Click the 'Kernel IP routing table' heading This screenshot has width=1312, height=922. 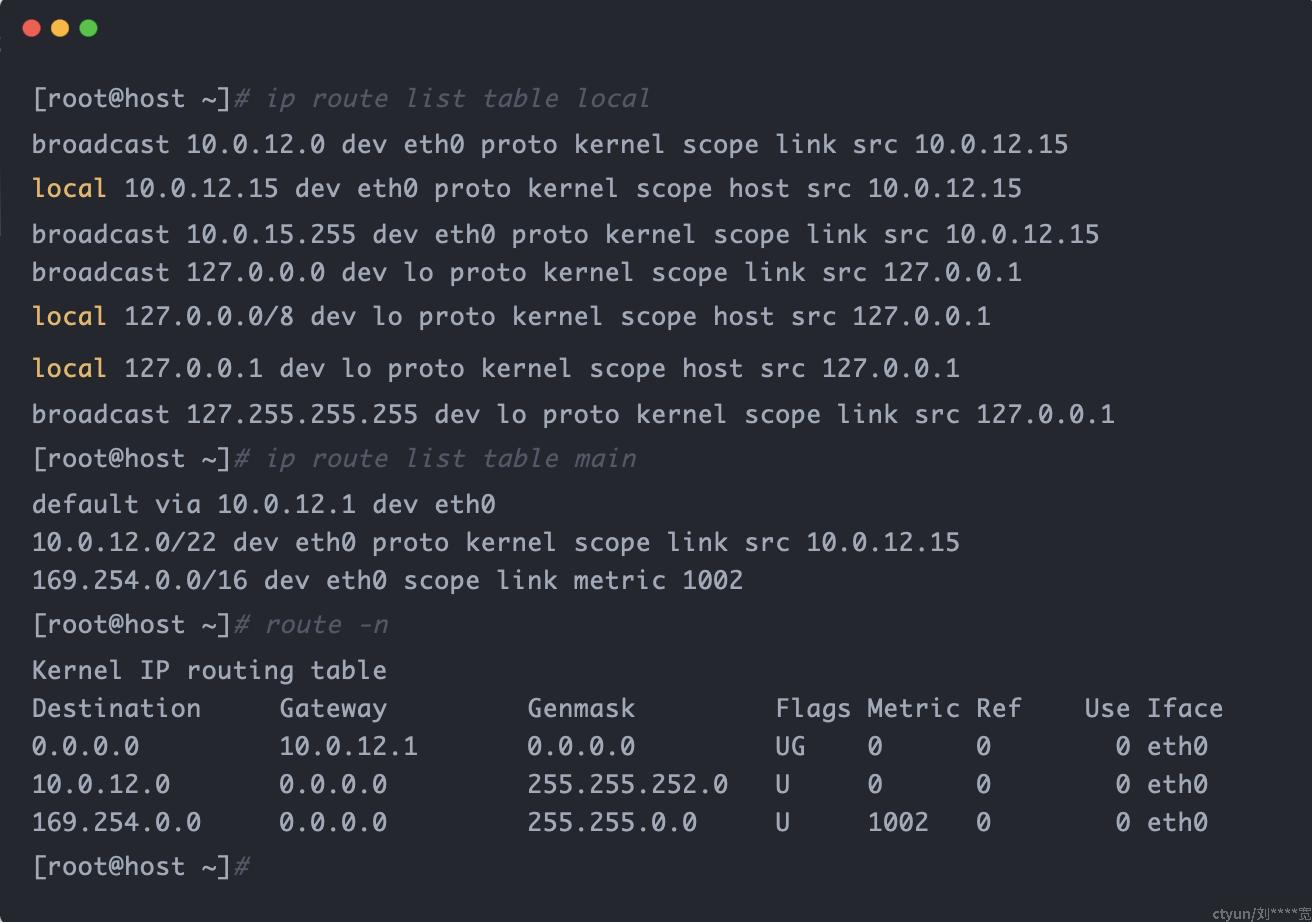(209, 670)
